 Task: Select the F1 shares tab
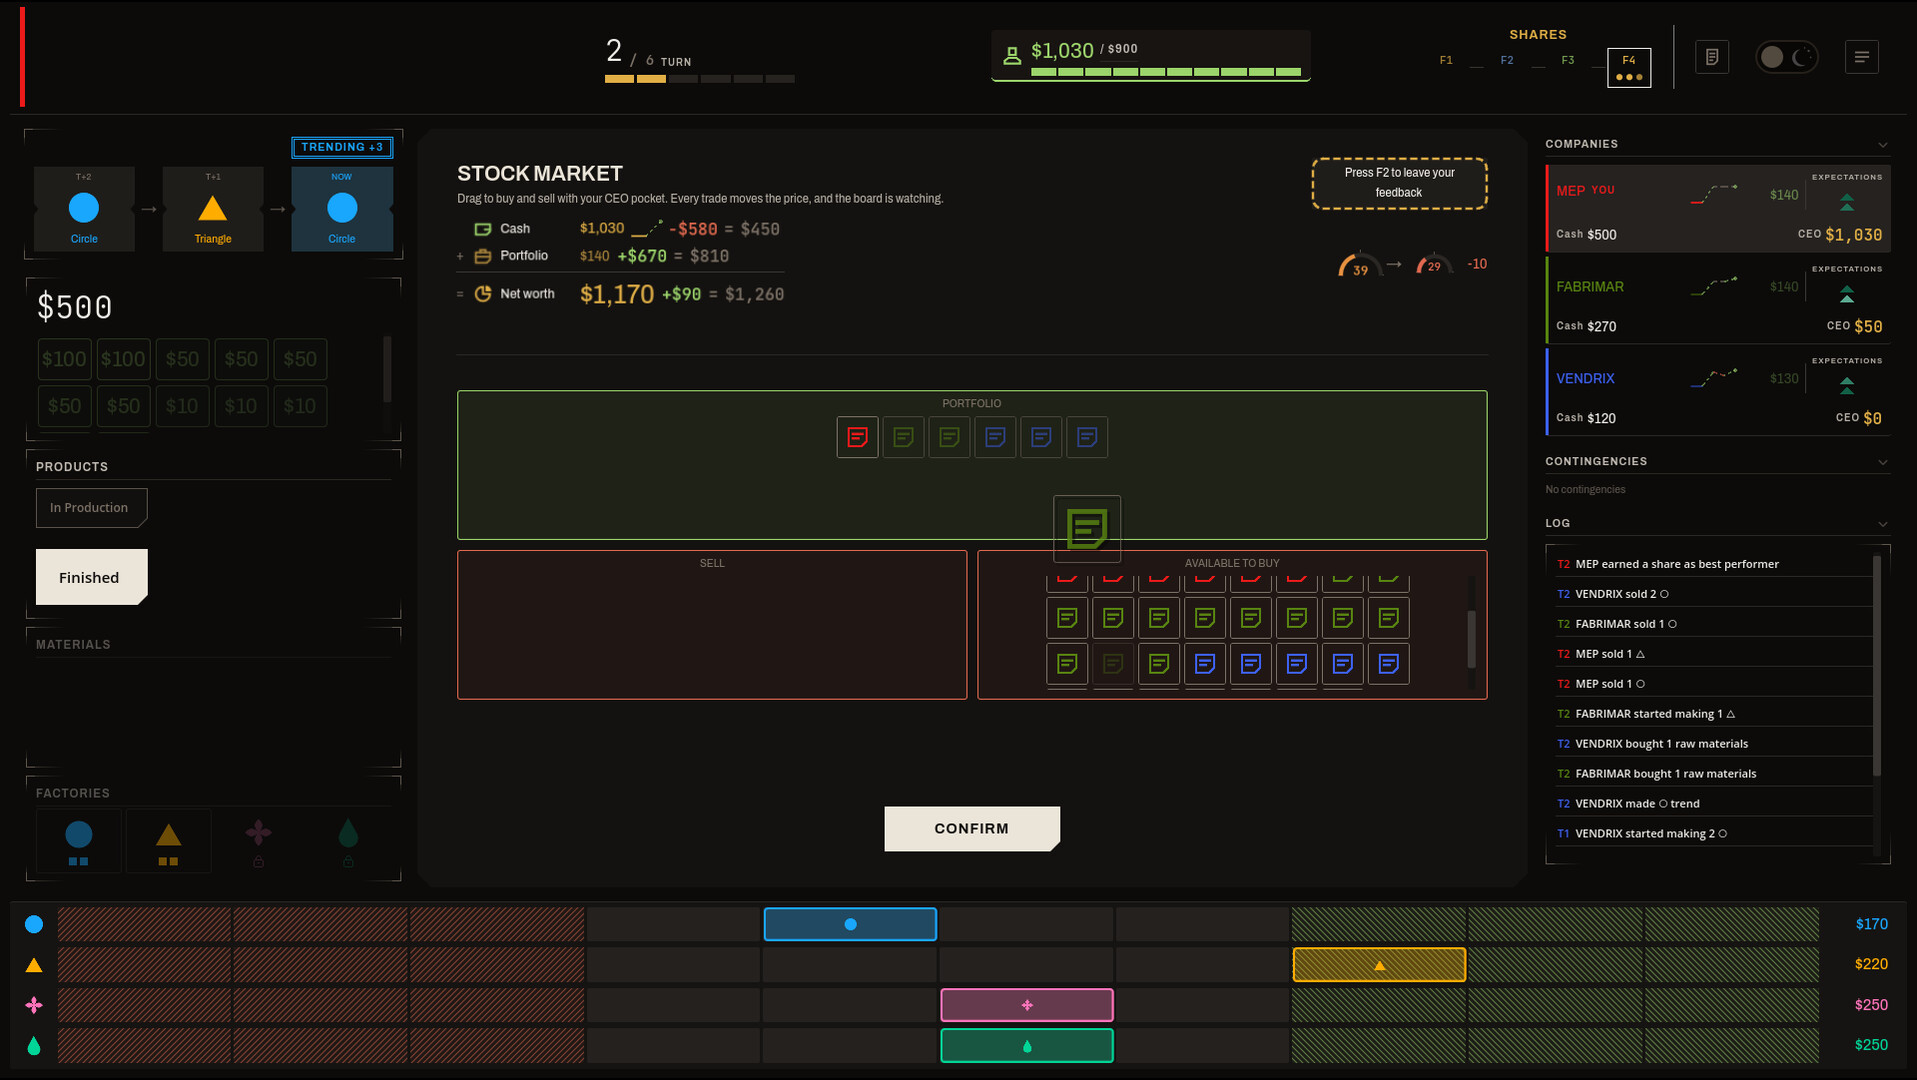pyautogui.click(x=1446, y=60)
